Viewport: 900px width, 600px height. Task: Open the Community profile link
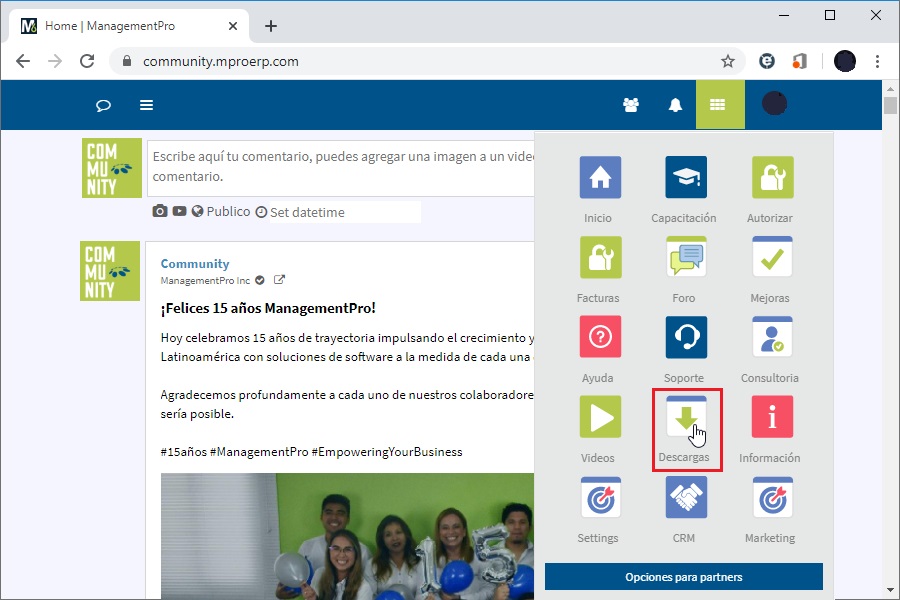[195, 263]
